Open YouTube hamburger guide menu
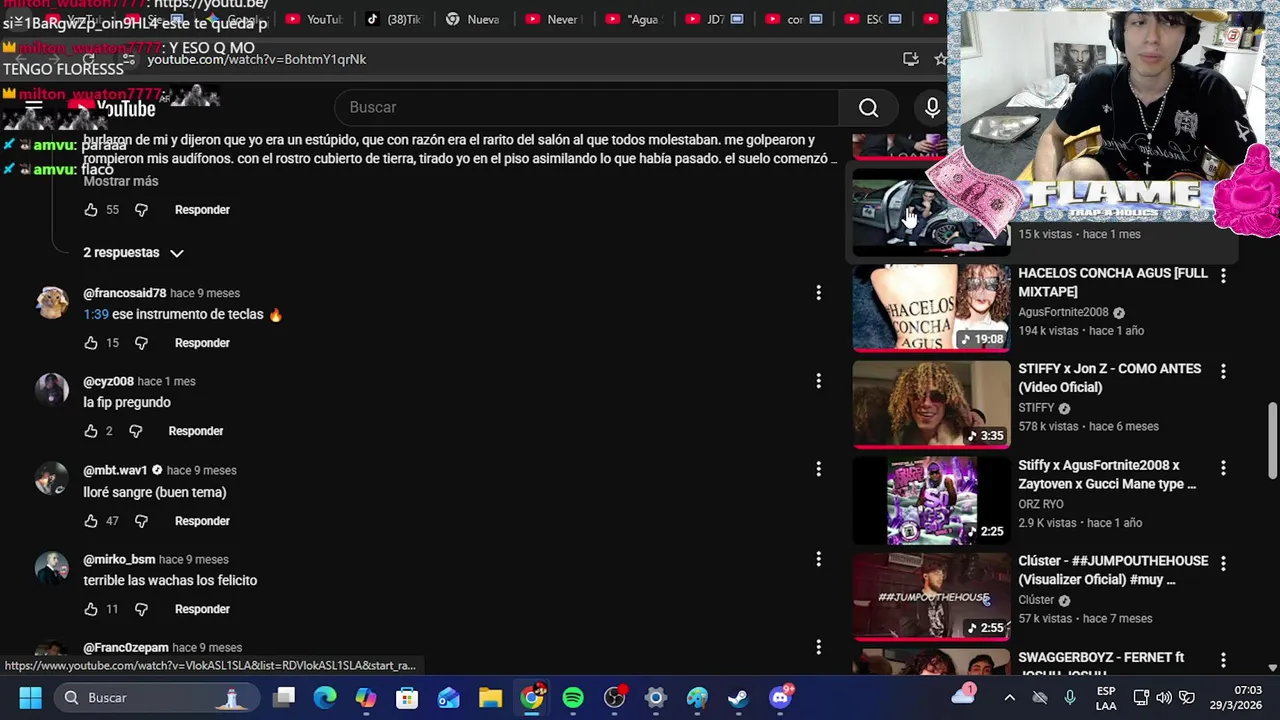Image resolution: width=1280 pixels, height=720 pixels. point(33,108)
